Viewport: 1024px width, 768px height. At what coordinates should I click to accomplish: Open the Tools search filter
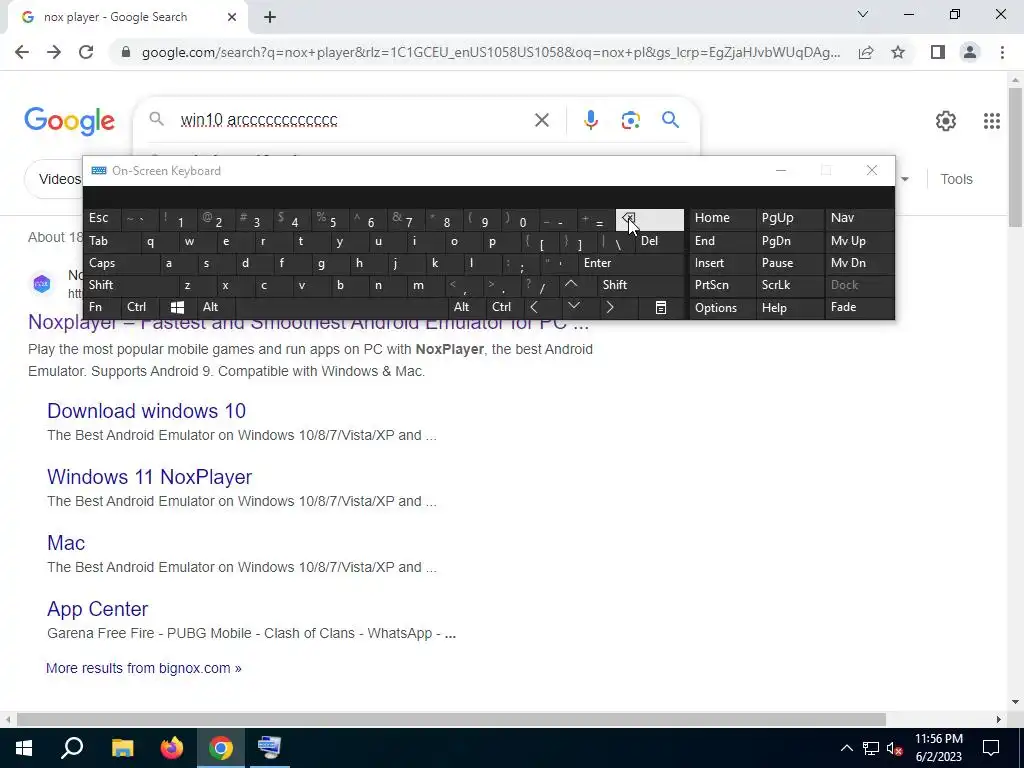pyautogui.click(x=956, y=179)
